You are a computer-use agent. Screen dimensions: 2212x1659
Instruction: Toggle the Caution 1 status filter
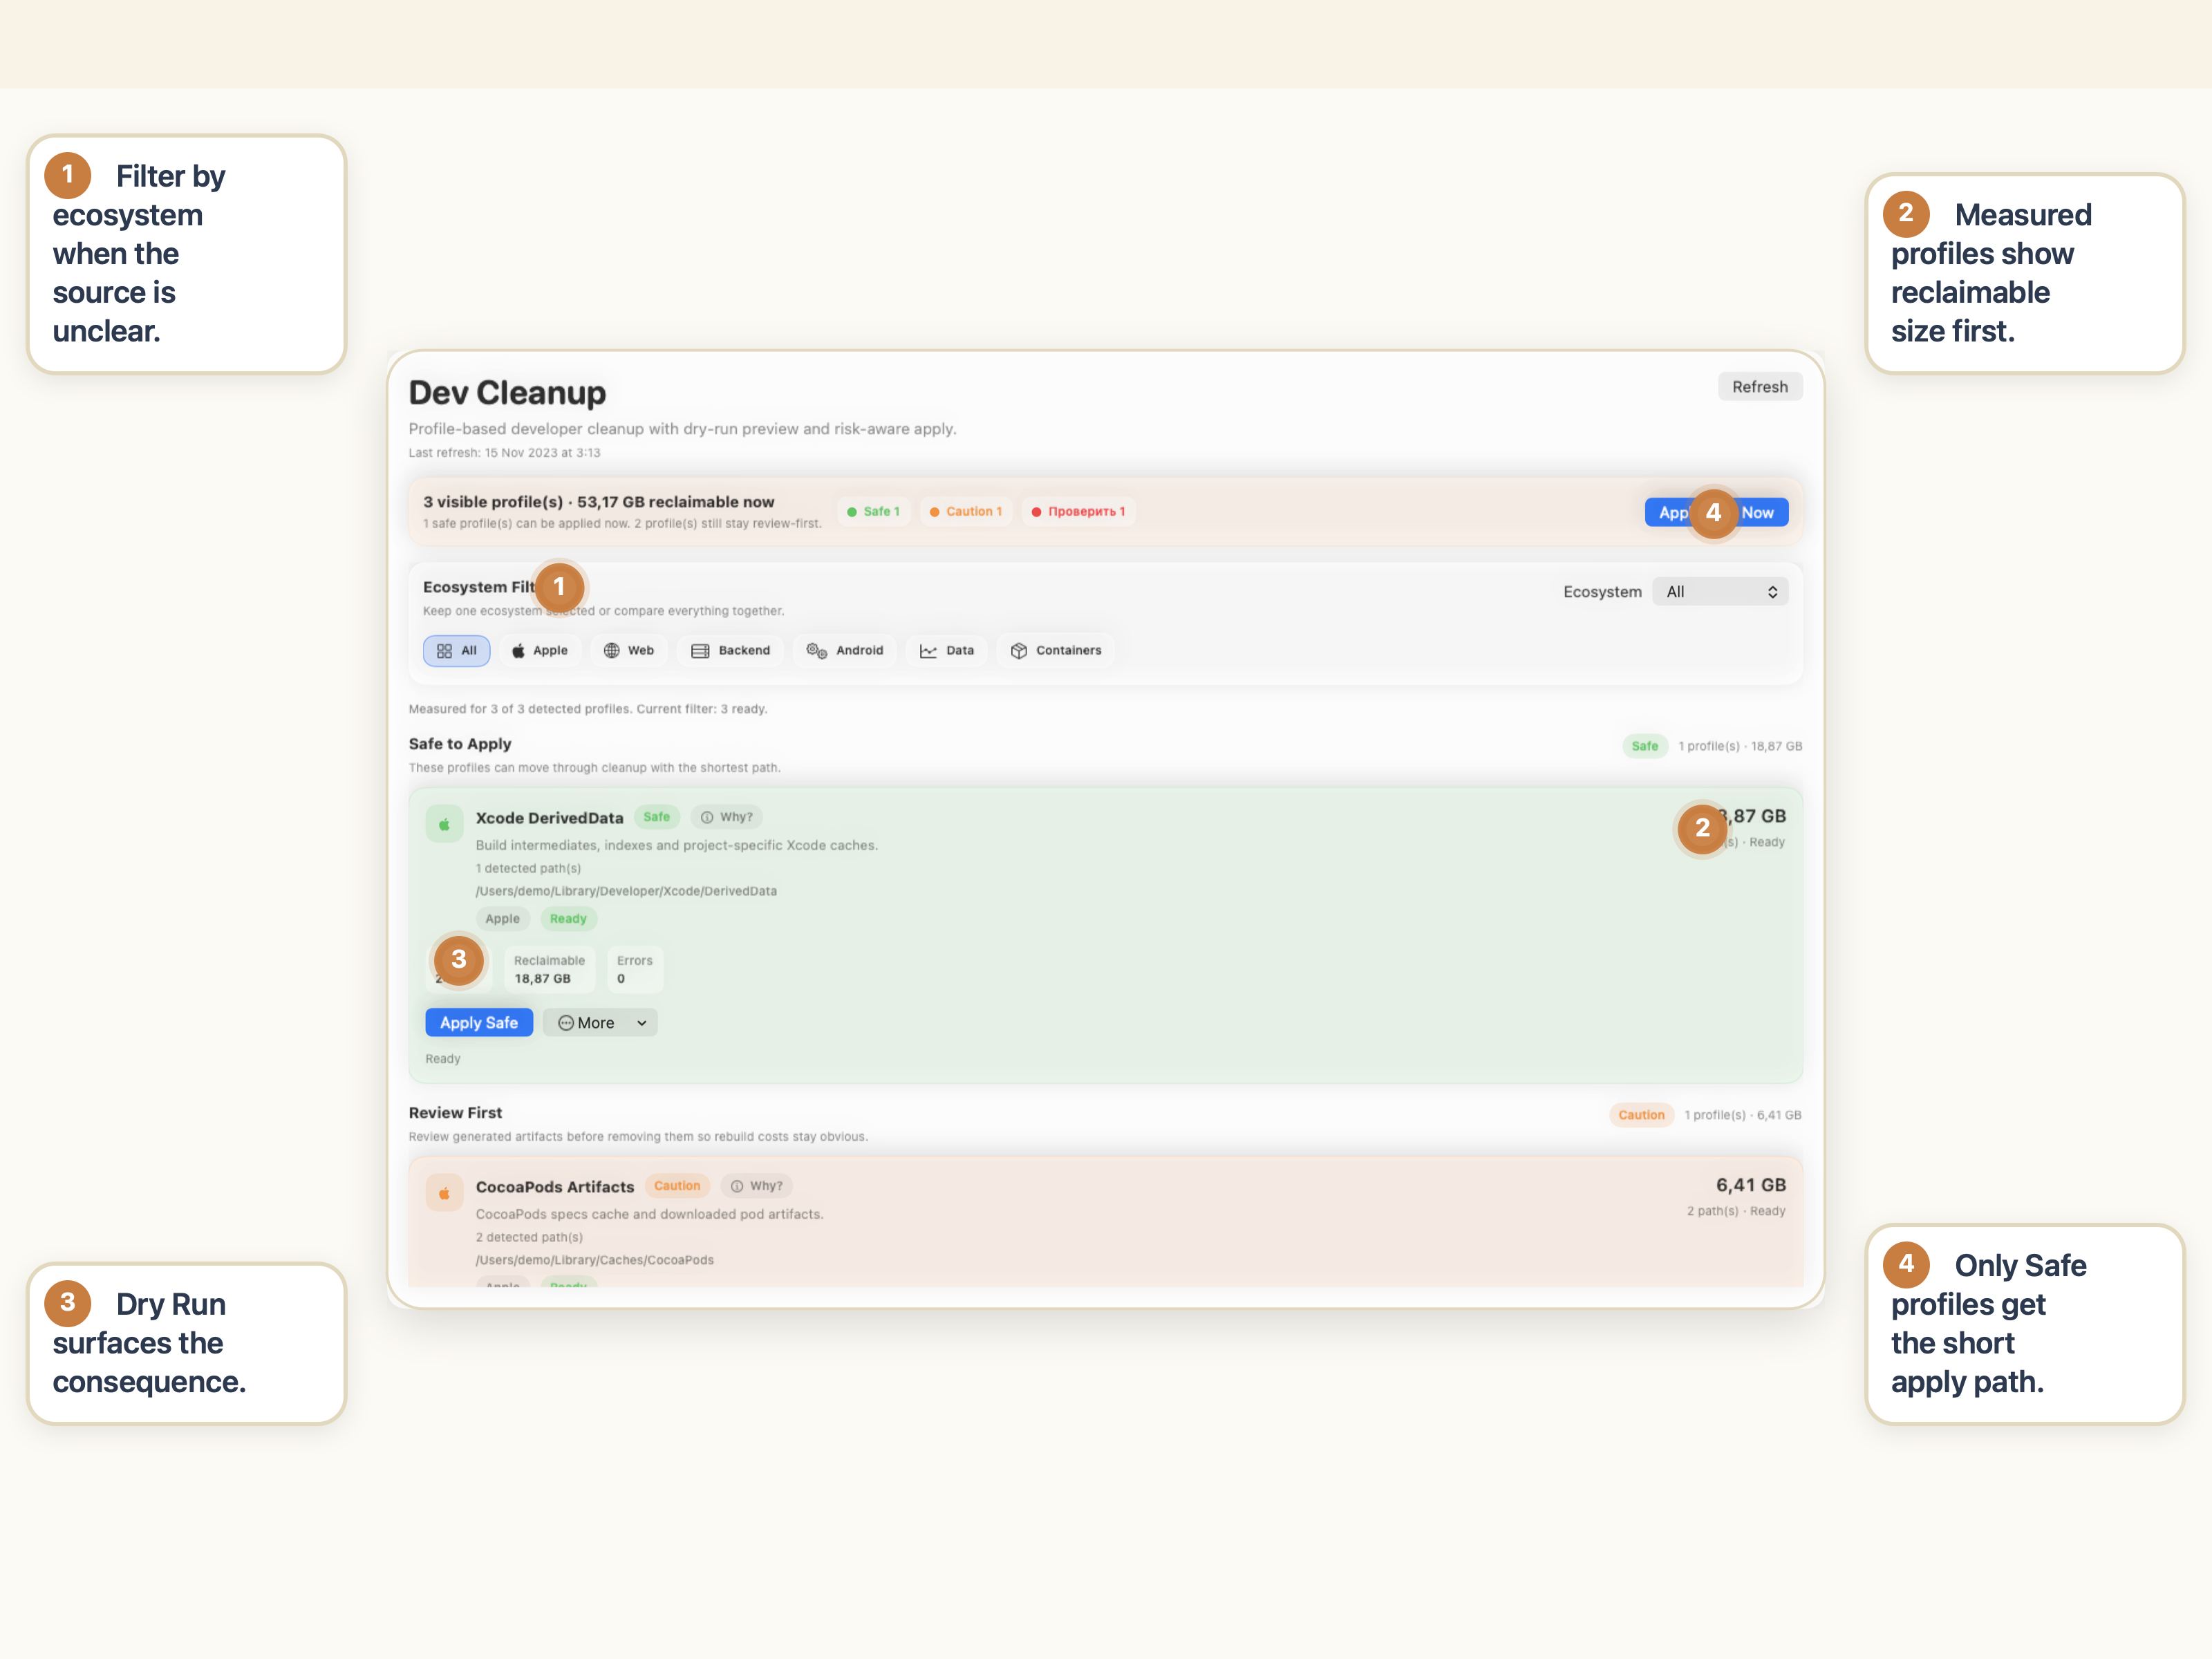coord(965,511)
